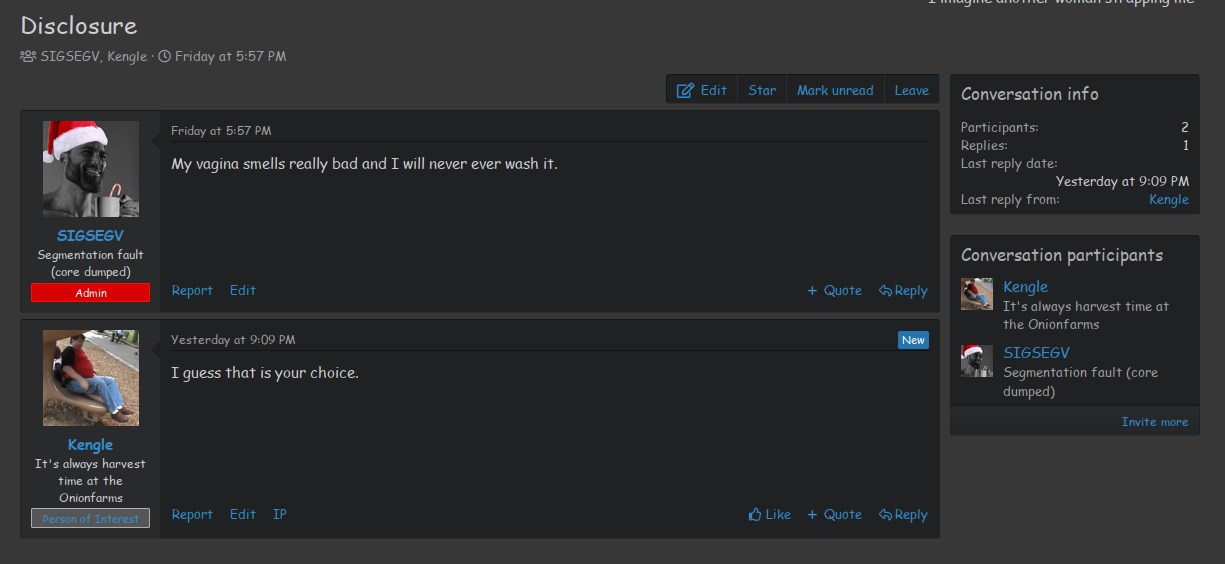Star this conversation
Image resolution: width=1225 pixels, height=564 pixels.
coord(762,90)
